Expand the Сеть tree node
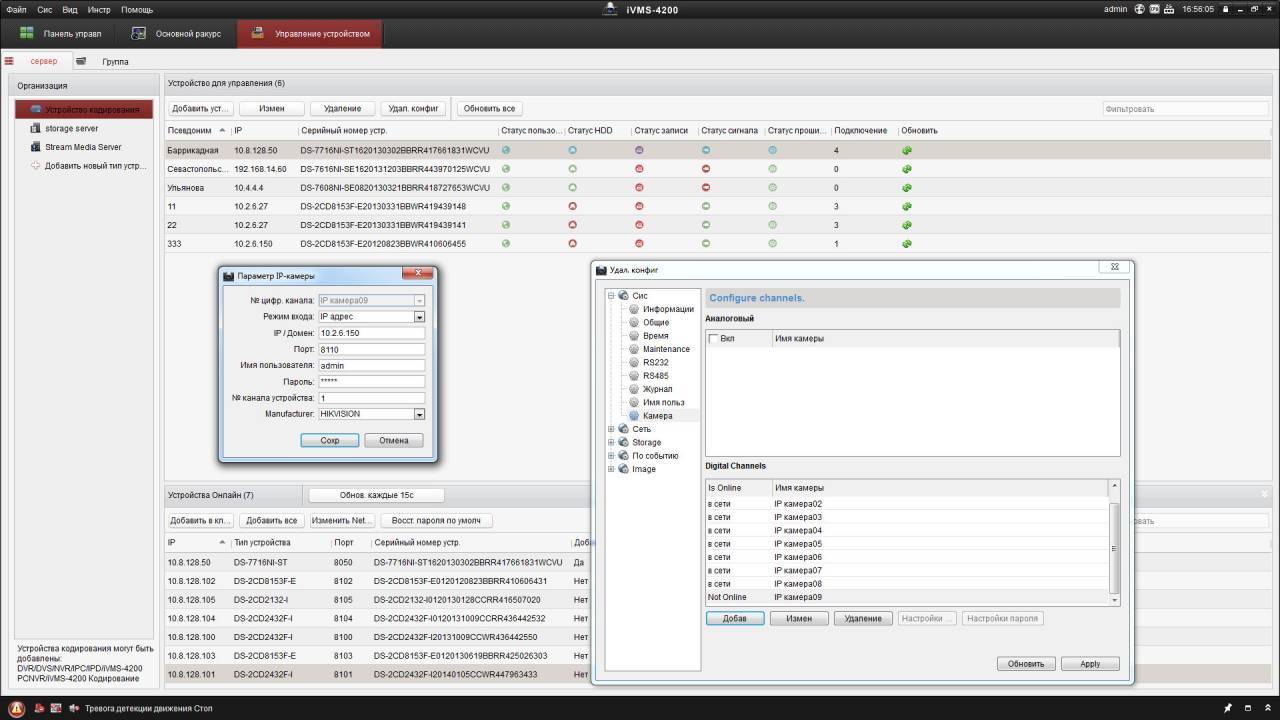This screenshot has height=720, width=1280. [x=611, y=429]
